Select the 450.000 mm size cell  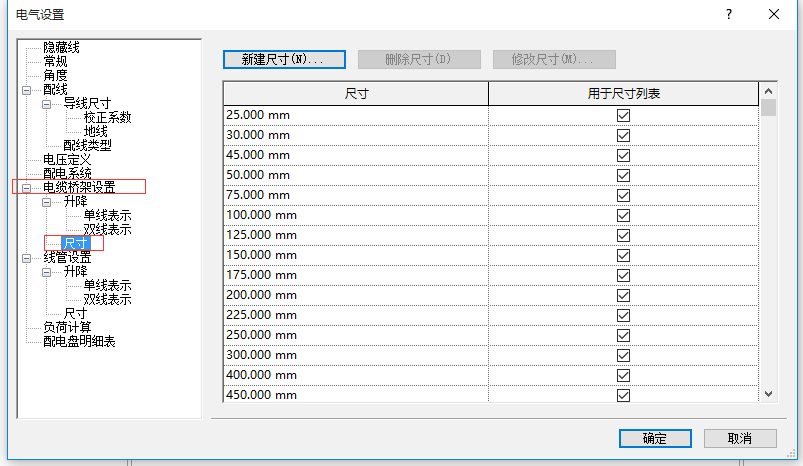click(x=356, y=394)
